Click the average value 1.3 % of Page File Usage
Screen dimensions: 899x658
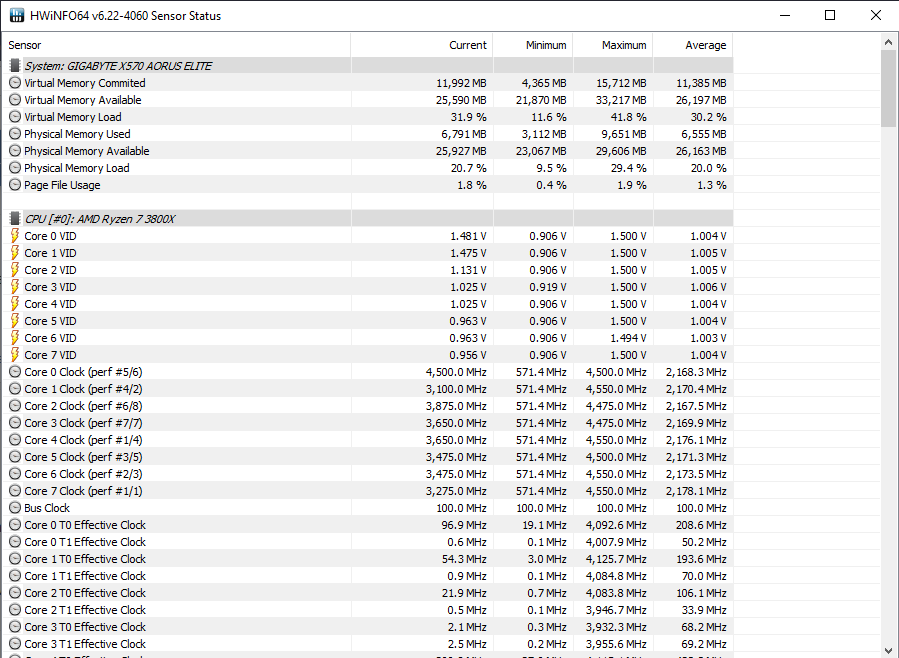(712, 185)
